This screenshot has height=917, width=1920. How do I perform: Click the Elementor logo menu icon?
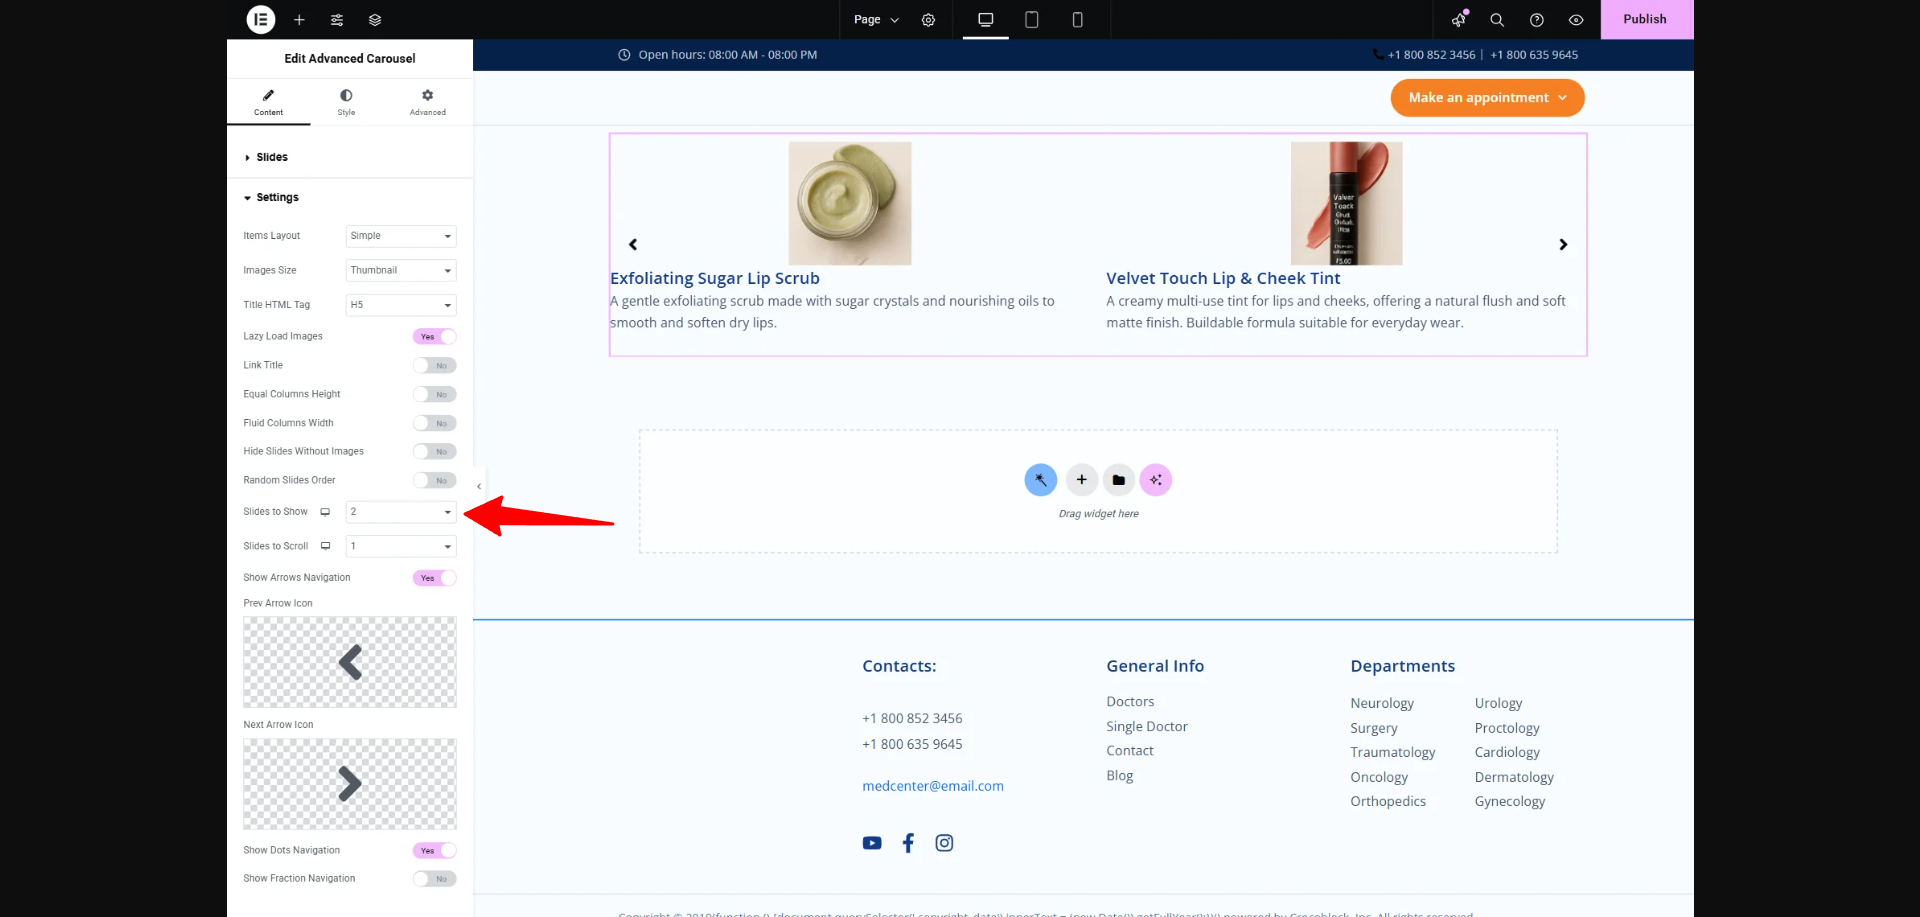pos(260,19)
